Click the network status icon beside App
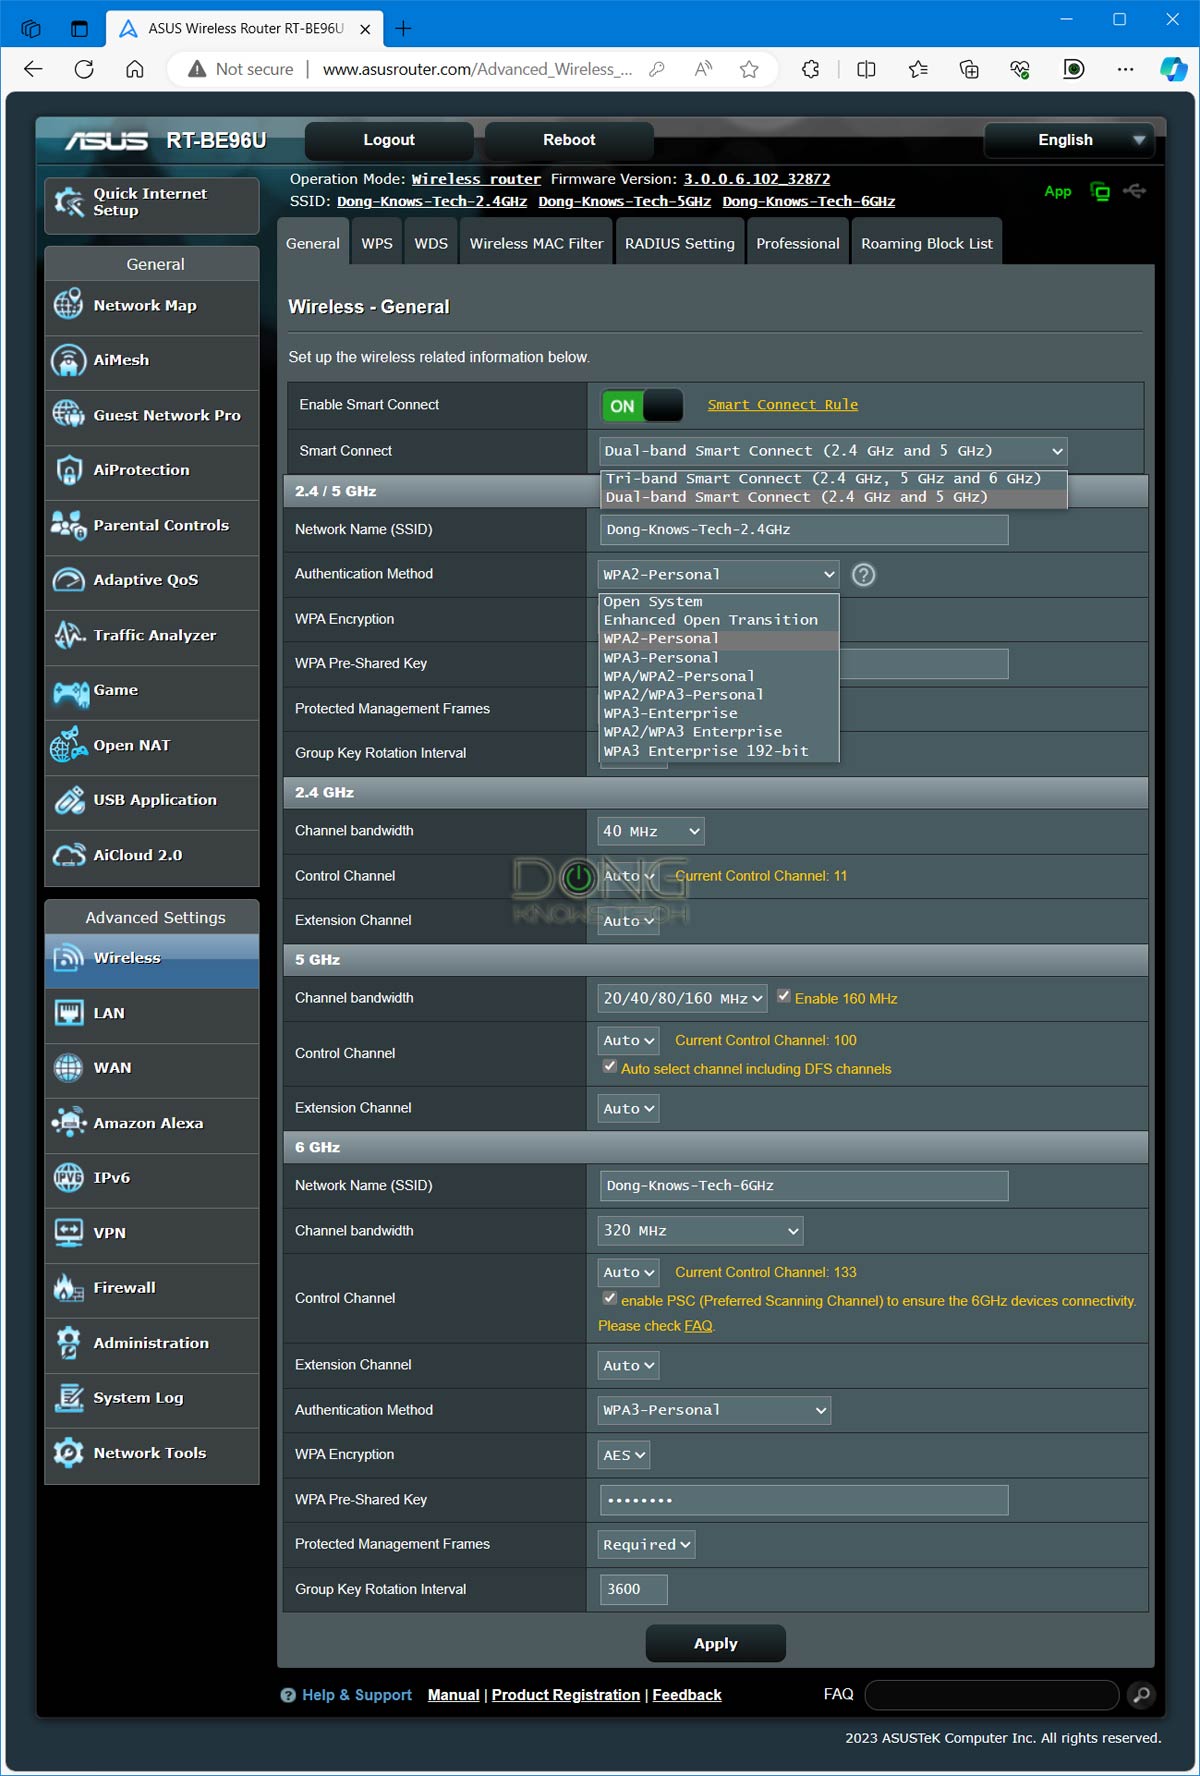This screenshot has height=1776, width=1200. tap(1100, 192)
